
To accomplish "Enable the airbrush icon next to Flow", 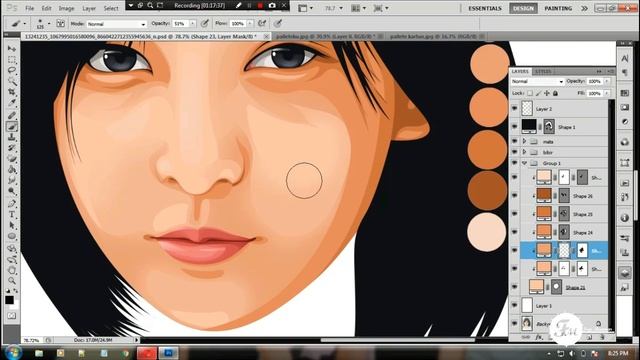I will click(262, 24).
